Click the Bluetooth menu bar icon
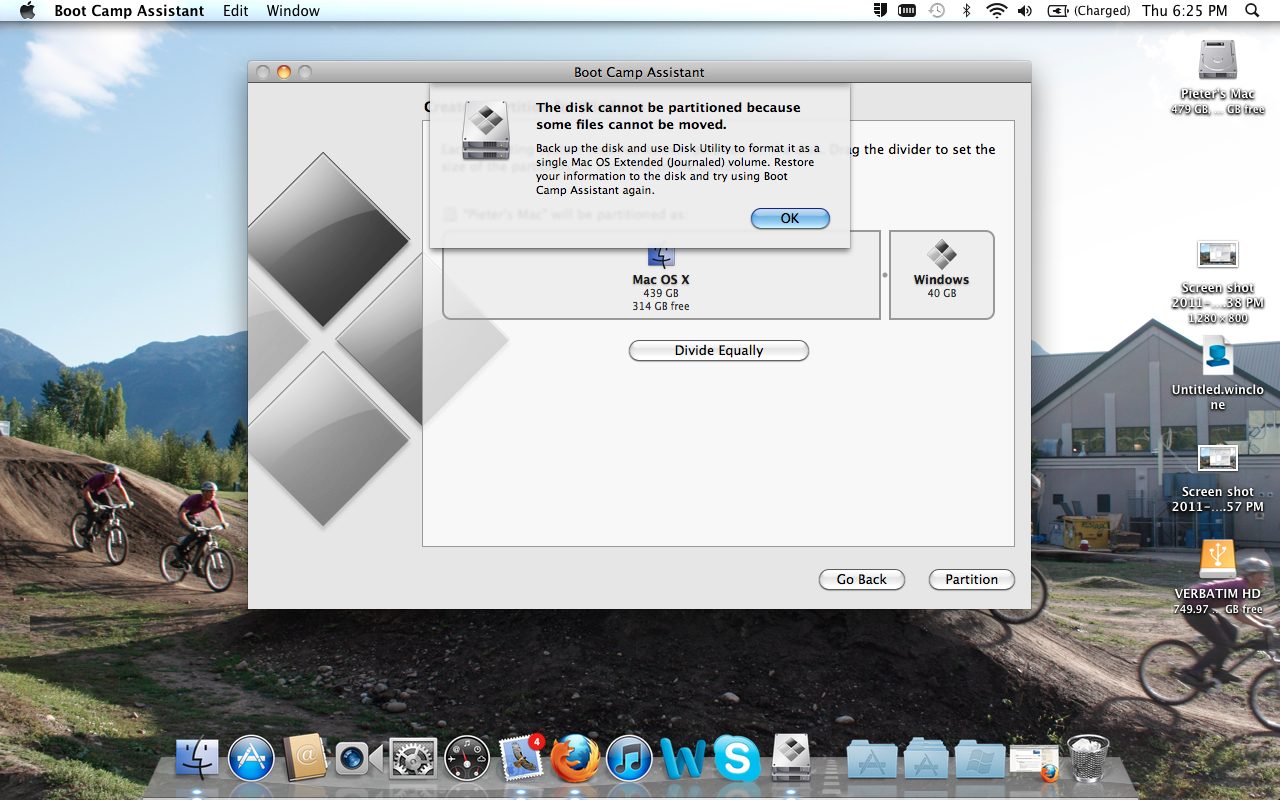This screenshot has width=1280, height=800. coord(966,11)
